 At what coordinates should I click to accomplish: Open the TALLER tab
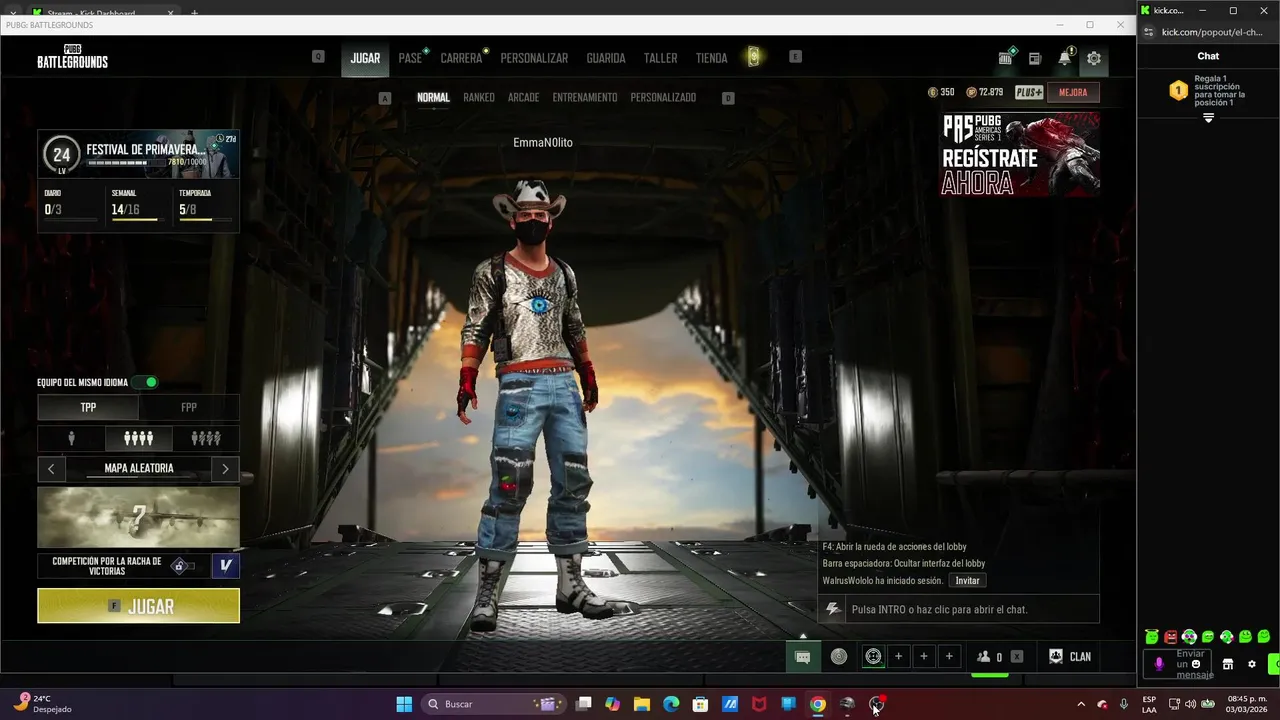660,58
